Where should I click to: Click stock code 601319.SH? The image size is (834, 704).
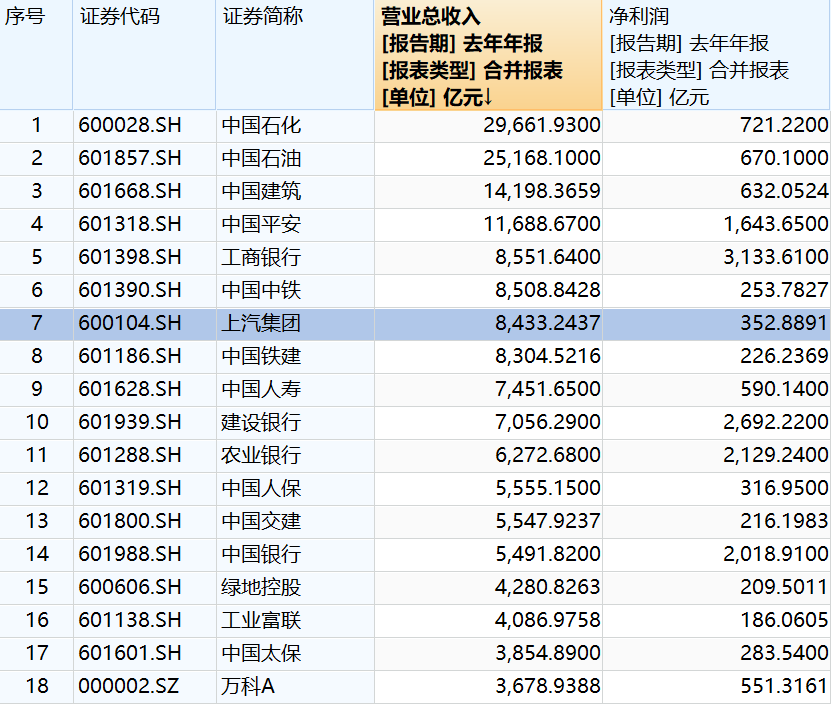pos(130,488)
